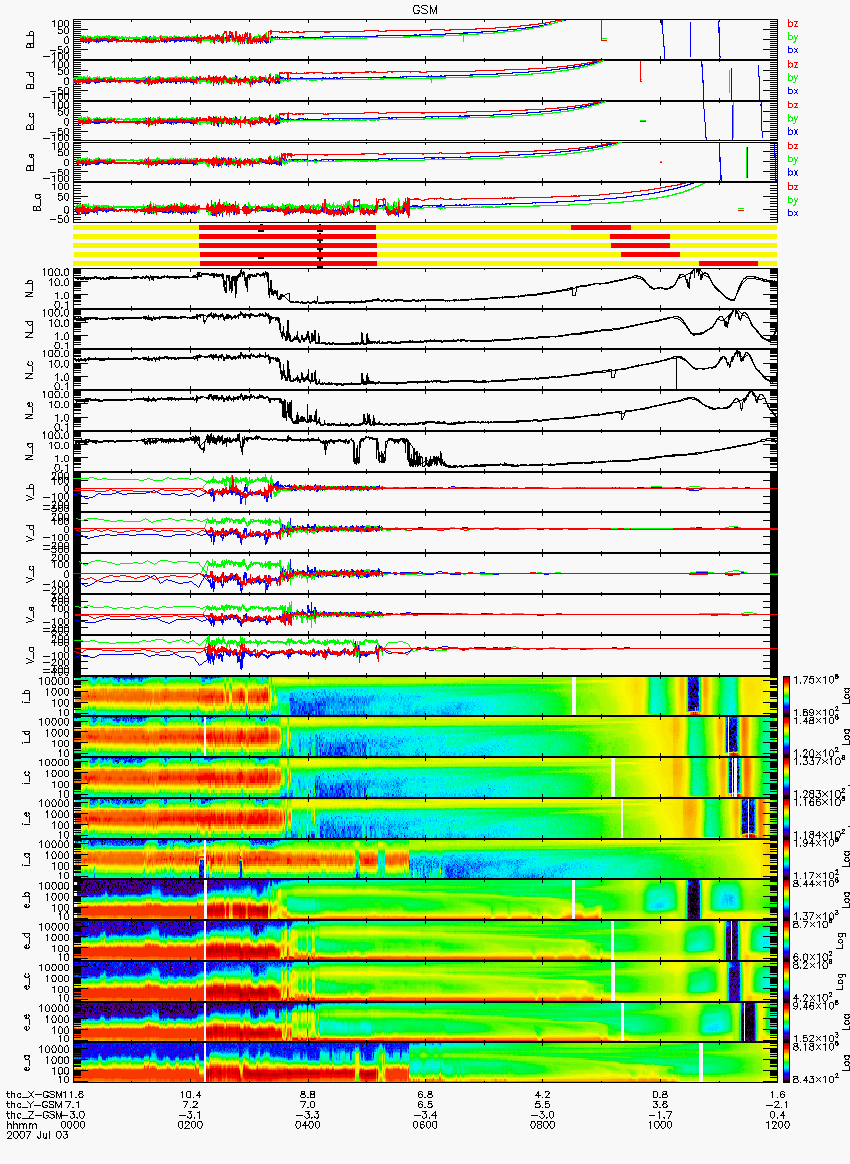850x1164 pixels.
Task: Click the 0400 time tick label
Action: [x=307, y=1125]
